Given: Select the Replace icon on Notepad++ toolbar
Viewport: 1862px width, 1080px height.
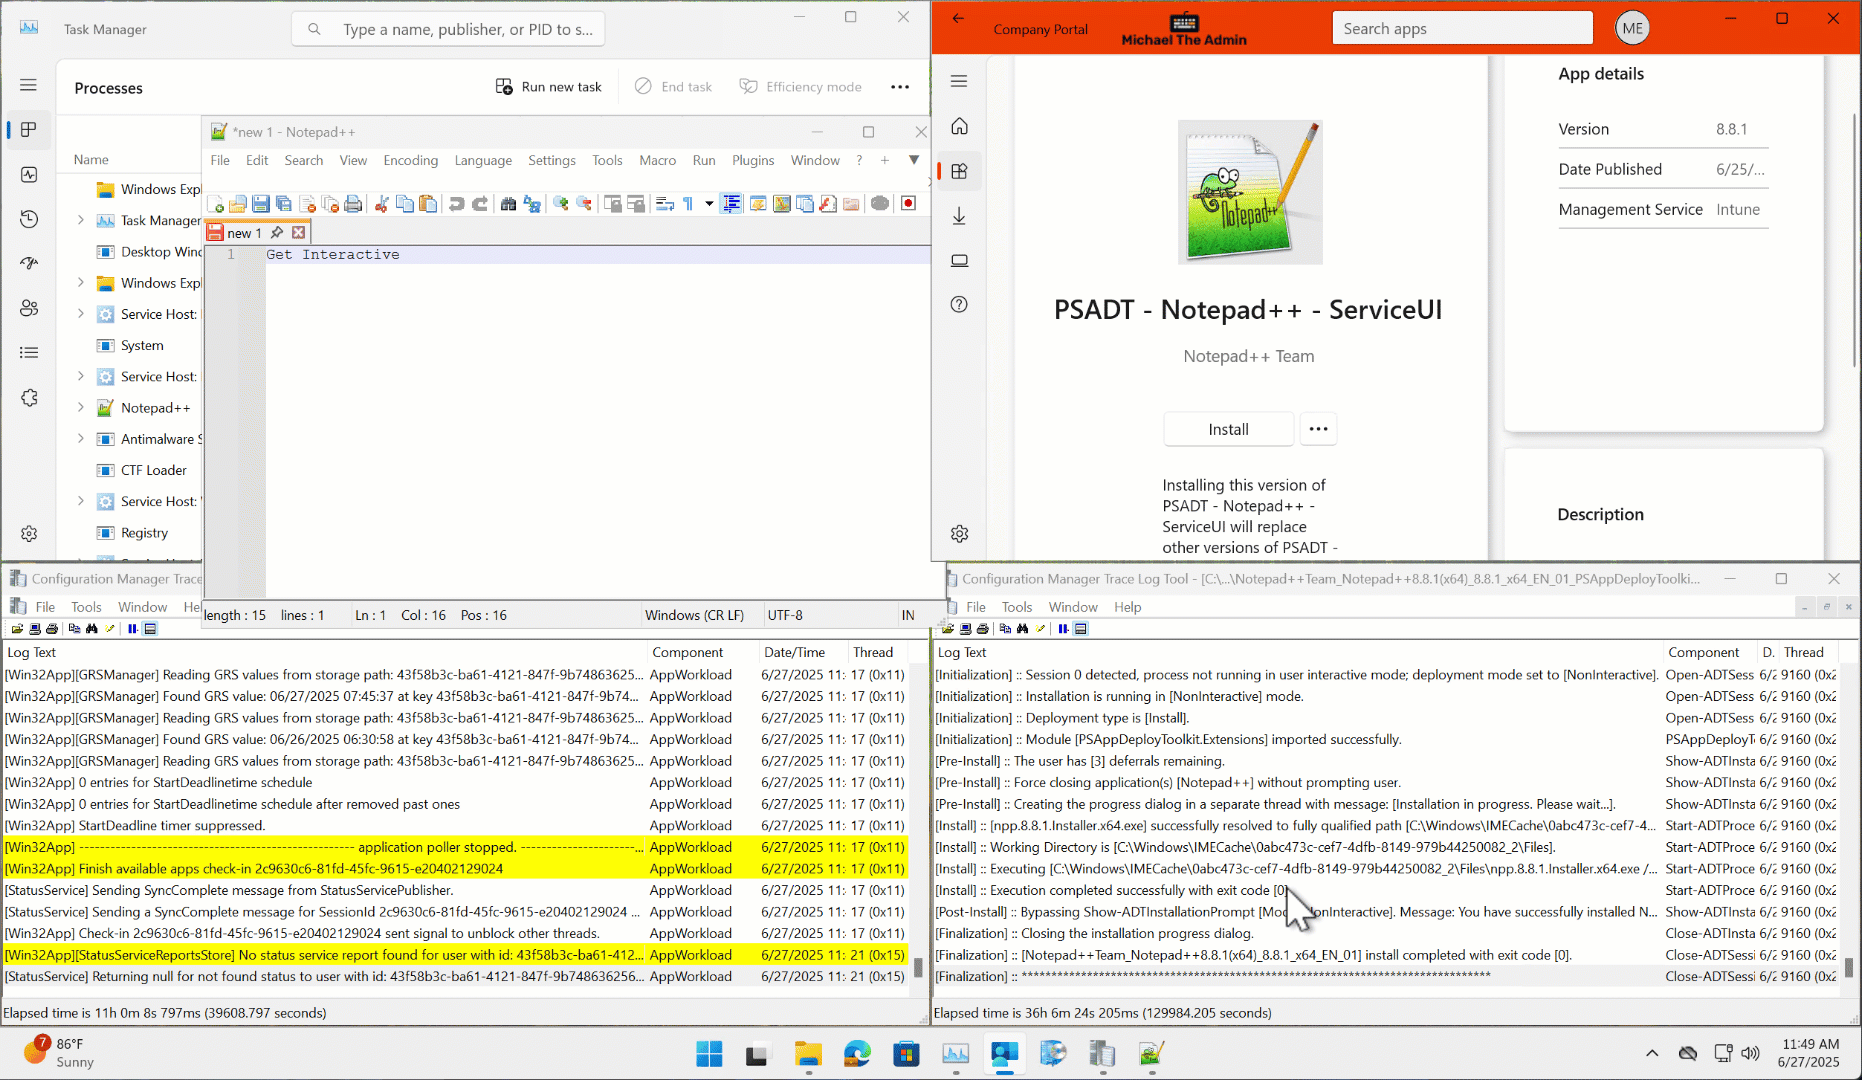Looking at the screenshot, I should [532, 203].
